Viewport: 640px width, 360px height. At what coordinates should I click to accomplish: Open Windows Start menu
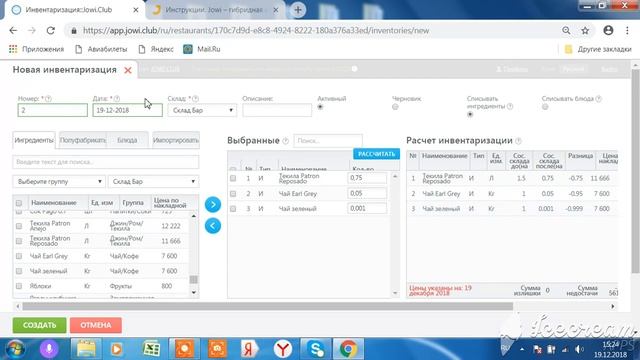pyautogui.click(x=15, y=349)
